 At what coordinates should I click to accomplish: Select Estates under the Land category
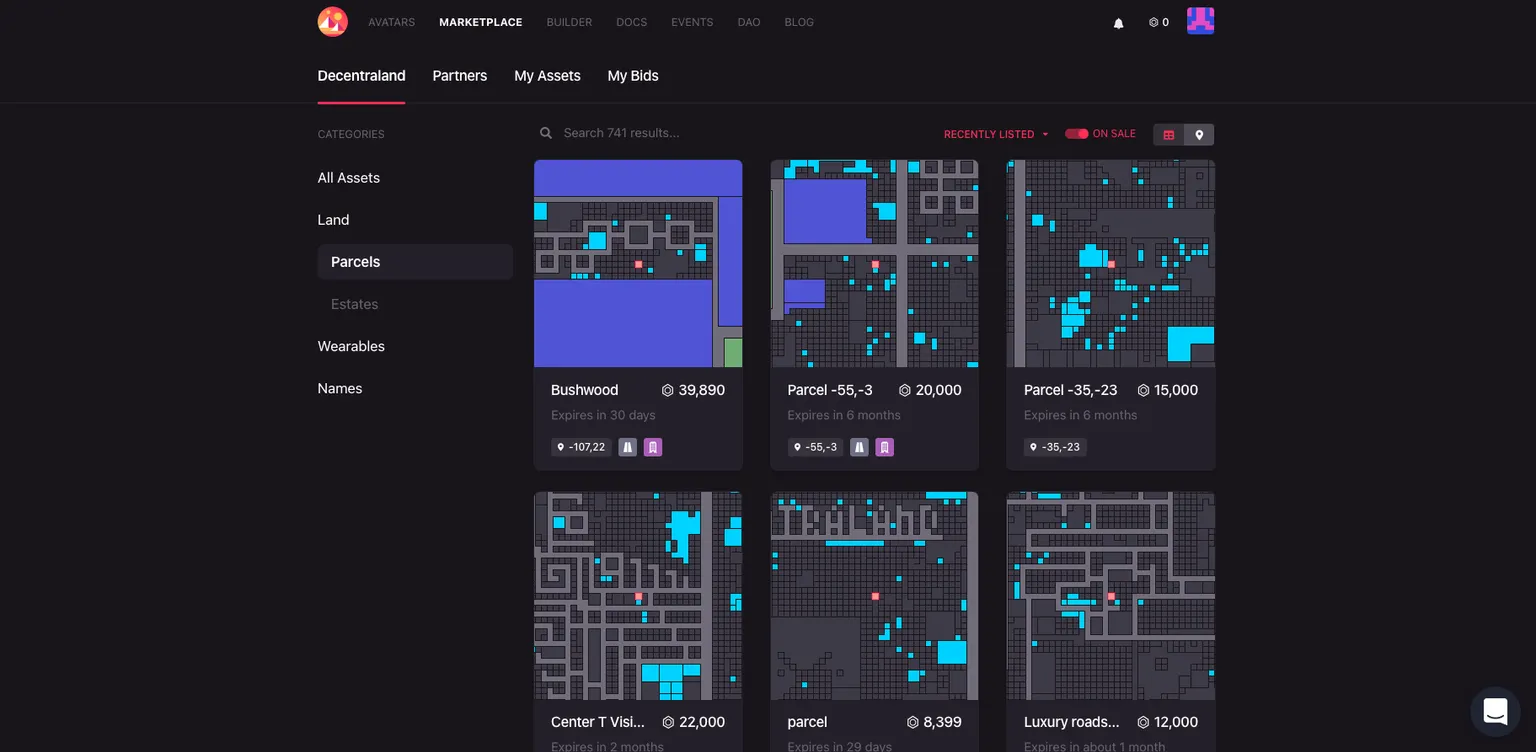pos(354,304)
